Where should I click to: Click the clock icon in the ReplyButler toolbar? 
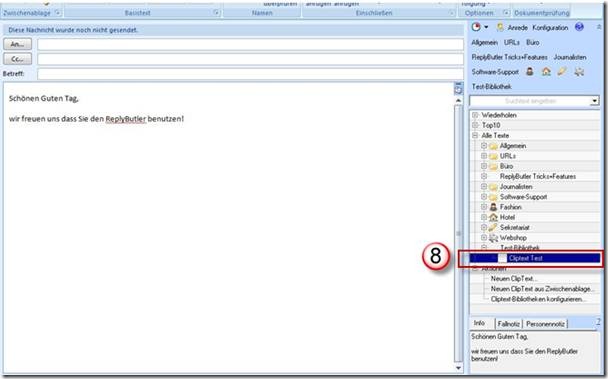pos(476,27)
